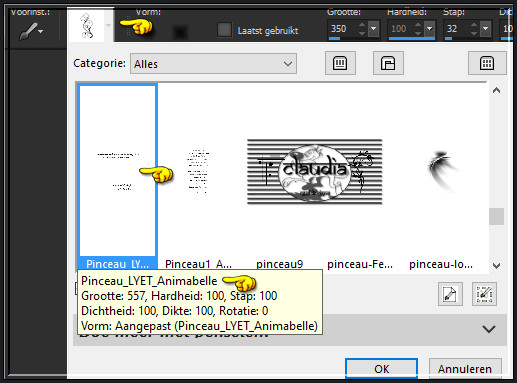The height and width of the screenshot is (383, 517).
Task: Switch to grid thumbnails view
Action: tap(487, 63)
